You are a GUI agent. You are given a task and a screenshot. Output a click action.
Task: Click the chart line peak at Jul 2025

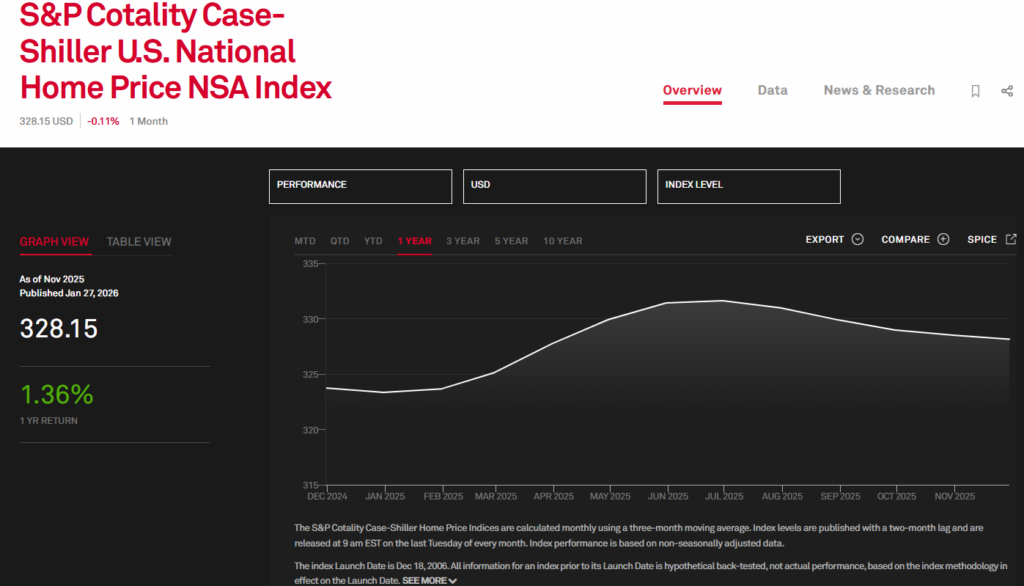(x=722, y=300)
